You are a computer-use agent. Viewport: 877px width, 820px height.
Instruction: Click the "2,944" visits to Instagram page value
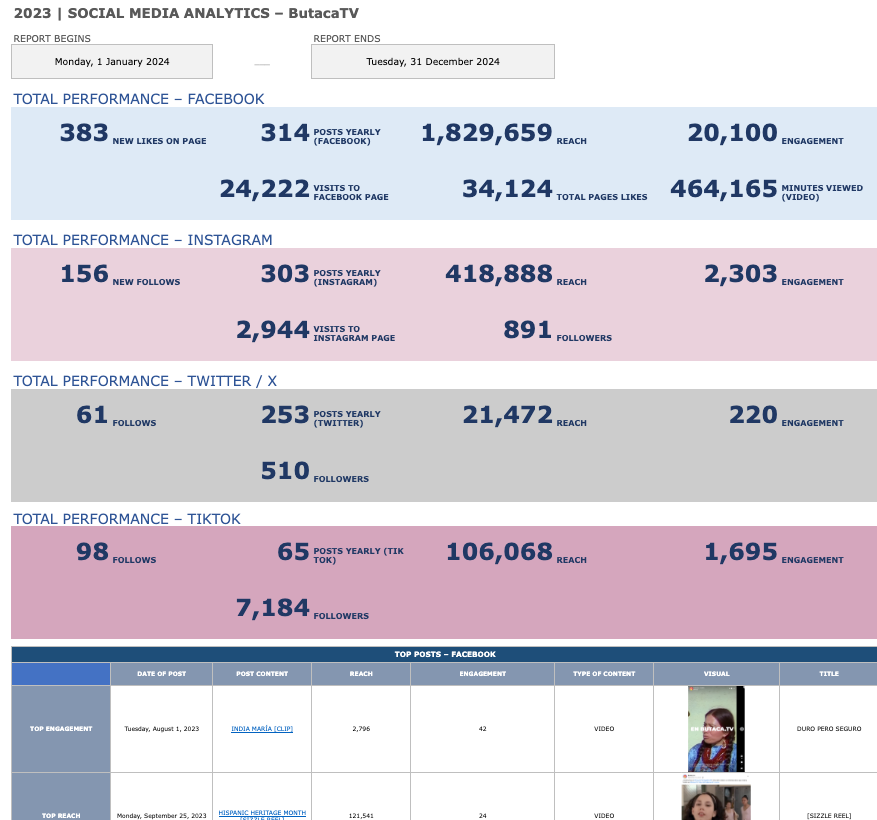tap(273, 330)
